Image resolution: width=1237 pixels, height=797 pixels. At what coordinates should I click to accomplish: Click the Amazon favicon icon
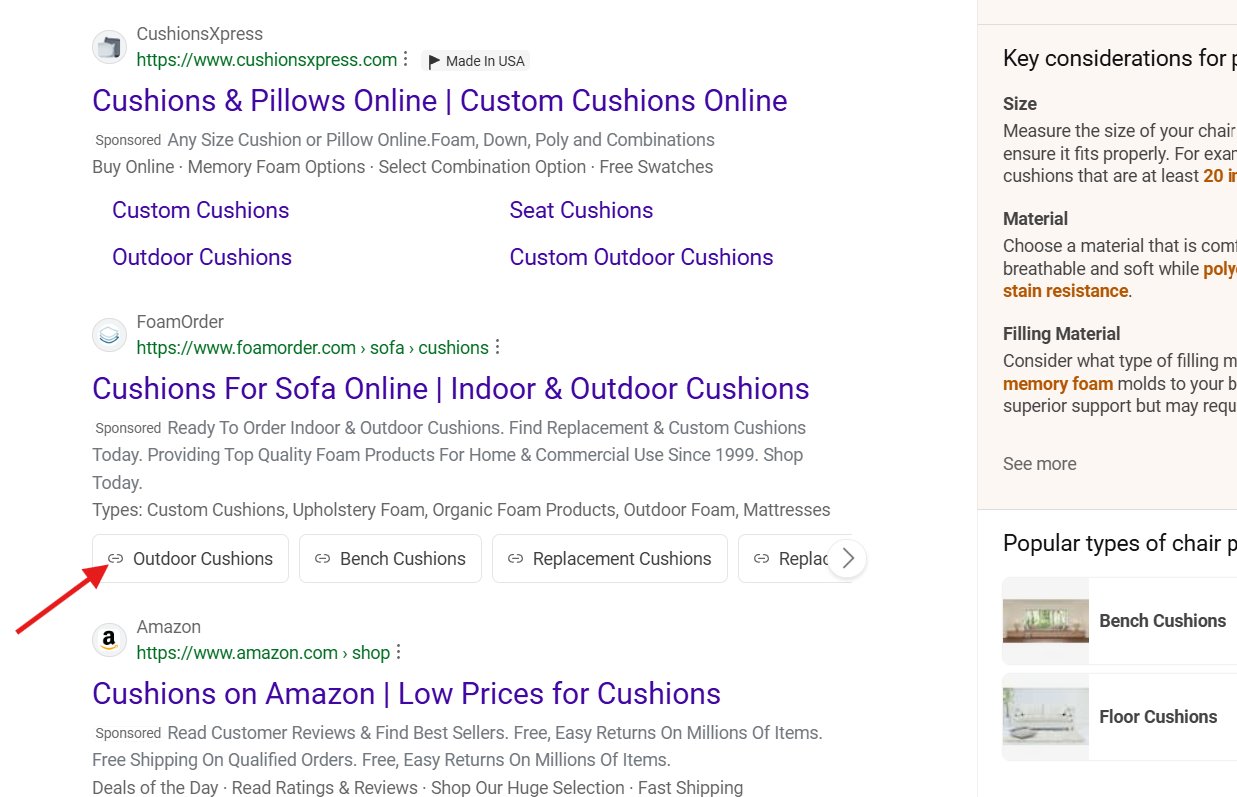(x=109, y=639)
